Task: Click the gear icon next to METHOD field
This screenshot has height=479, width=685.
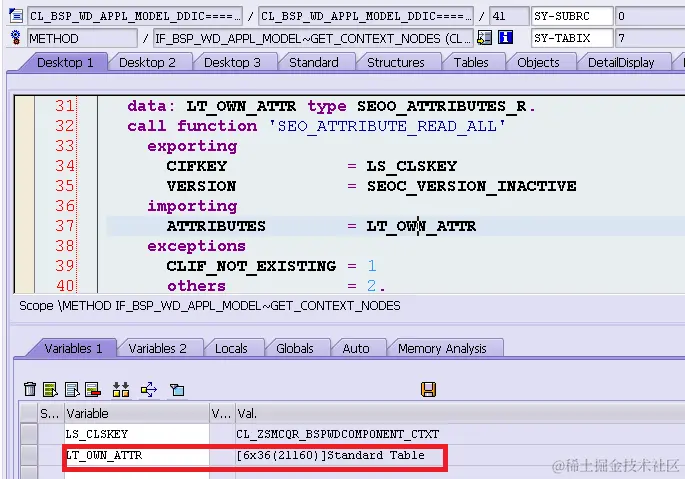Action: (16, 38)
